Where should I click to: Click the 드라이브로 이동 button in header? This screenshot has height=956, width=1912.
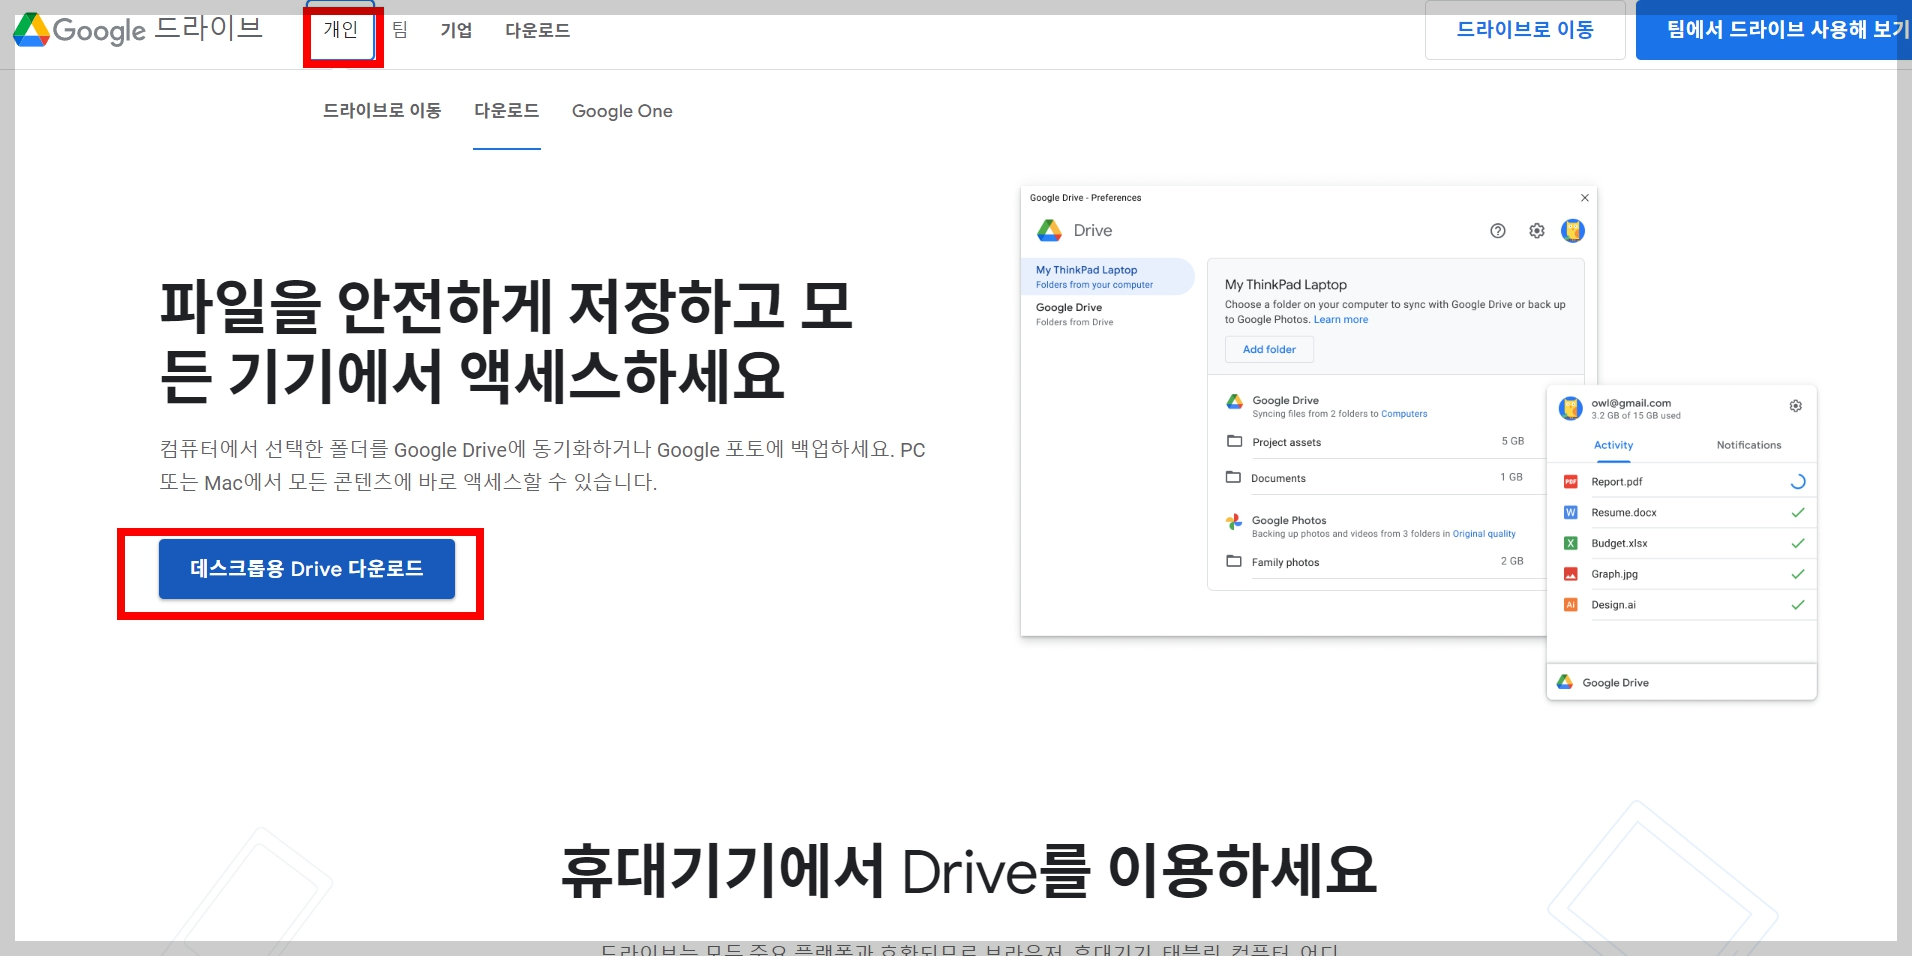1525,30
